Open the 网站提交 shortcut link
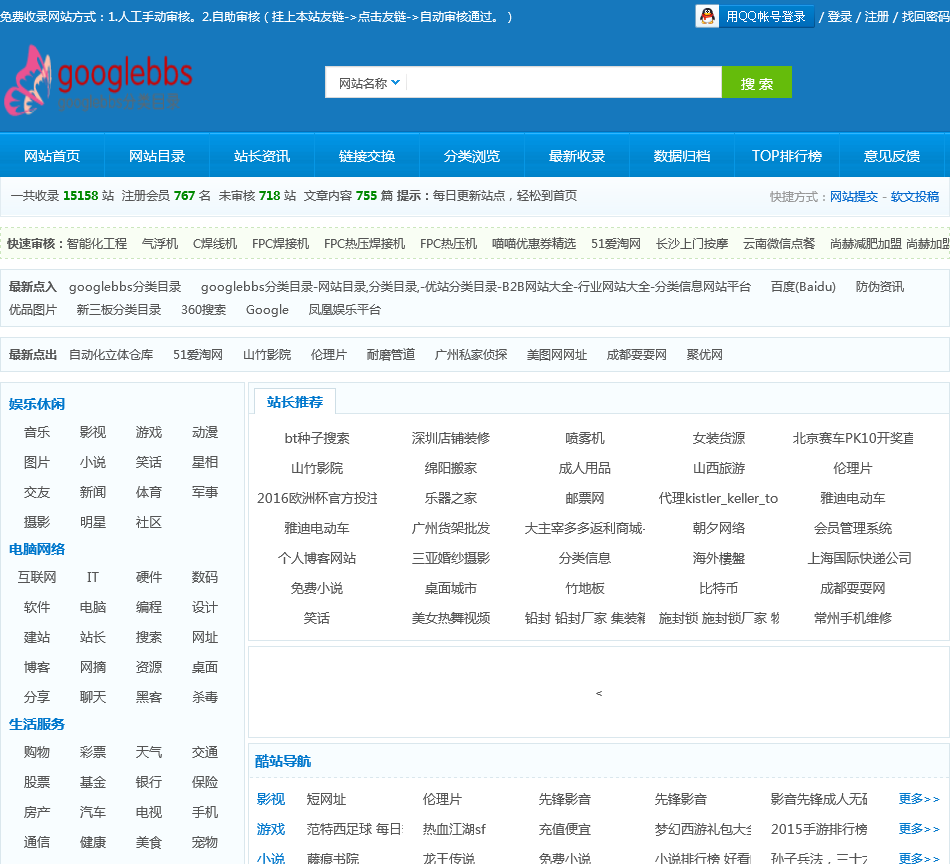The height and width of the screenshot is (864, 950). tap(854, 196)
